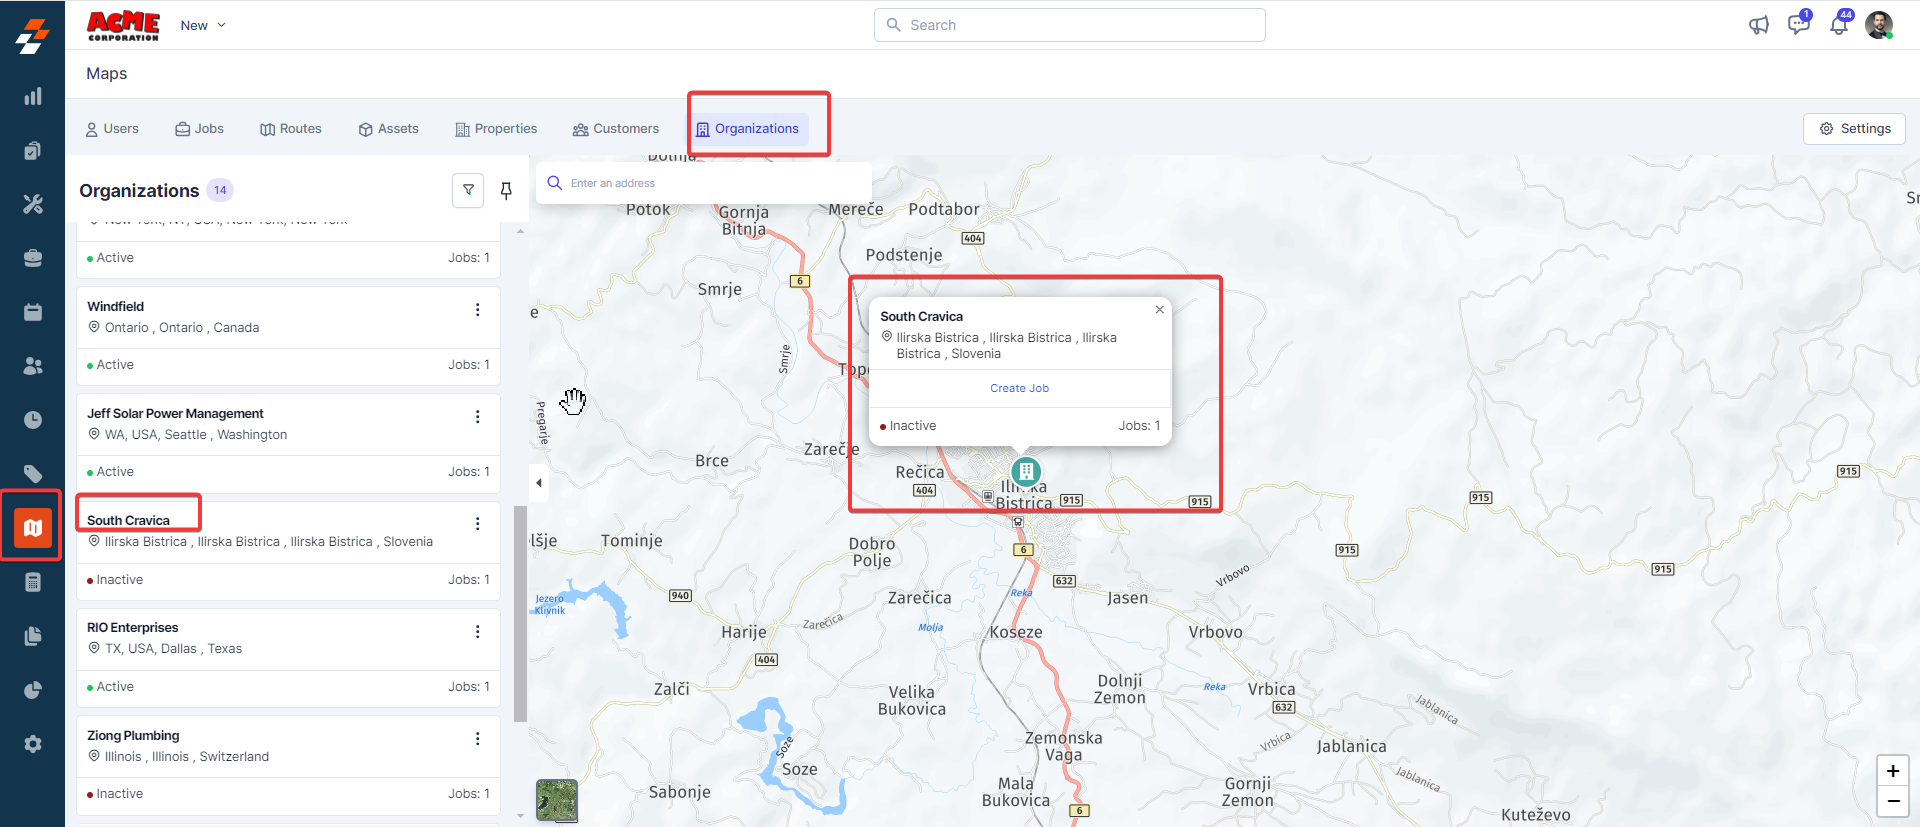This screenshot has width=1920, height=827.
Task: Open Windfield options menu
Action: [477, 310]
